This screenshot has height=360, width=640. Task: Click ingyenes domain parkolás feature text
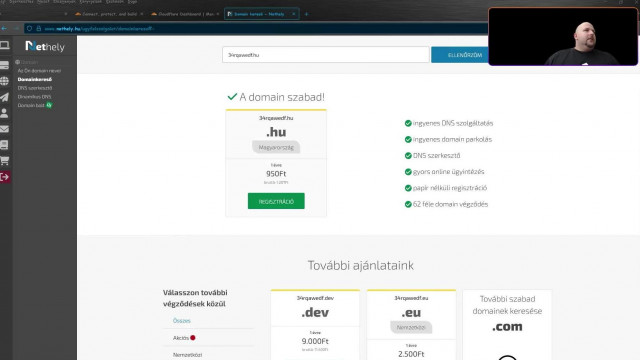click(452, 139)
